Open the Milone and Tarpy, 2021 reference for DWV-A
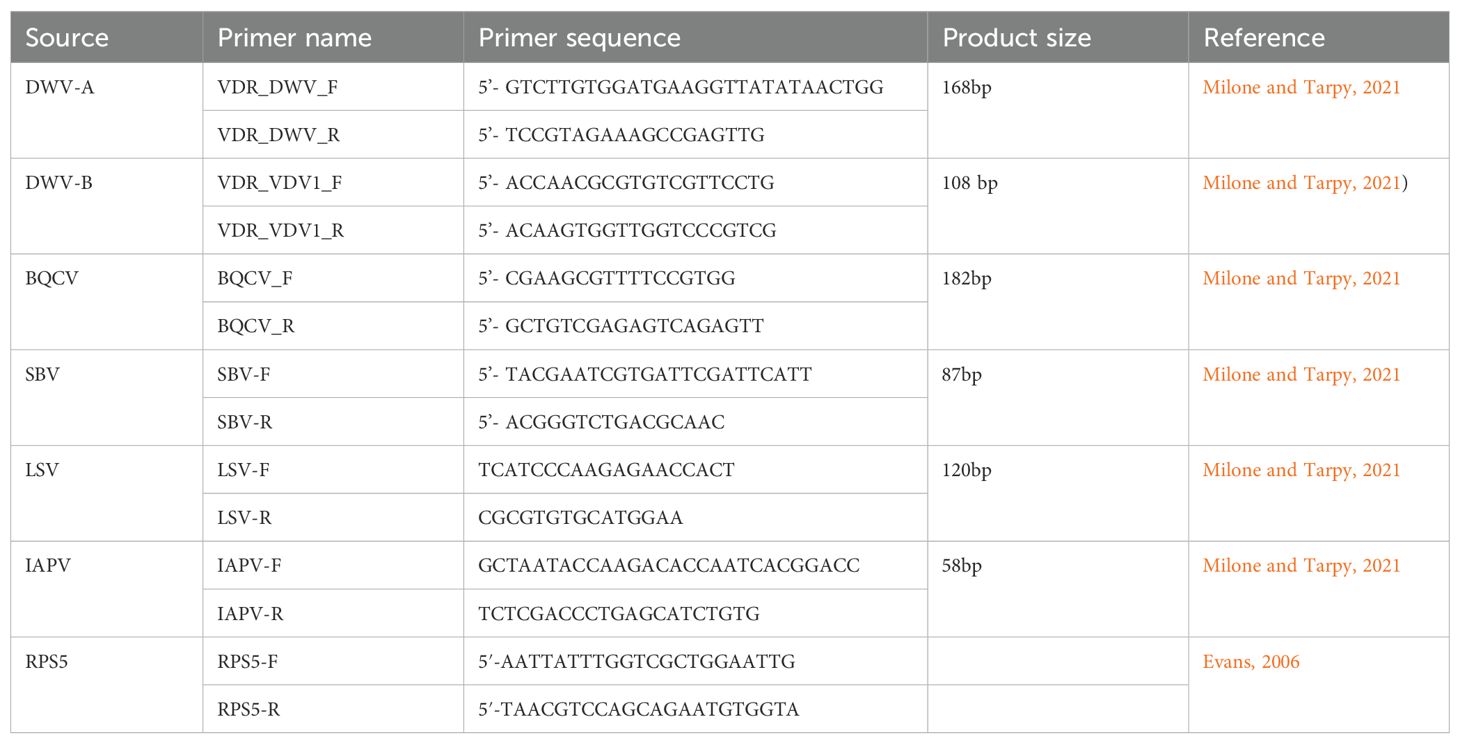 (x=1301, y=87)
